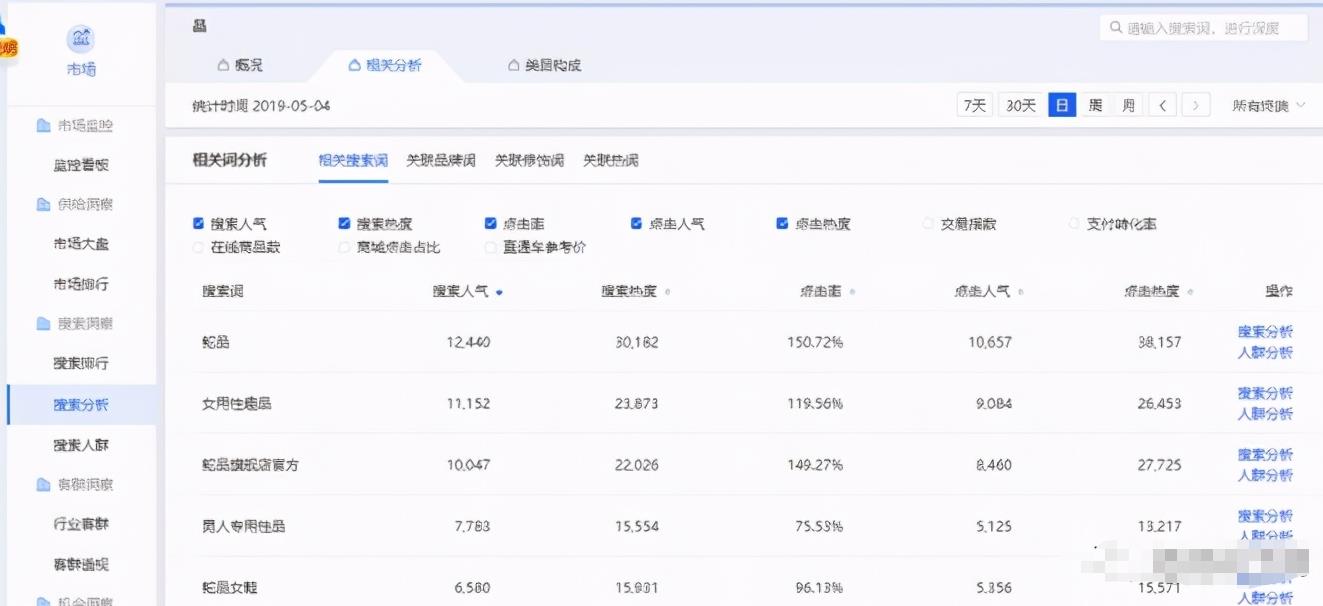Select the highlighted 日 day button
This screenshot has height=606, width=1323.
click(x=1062, y=105)
